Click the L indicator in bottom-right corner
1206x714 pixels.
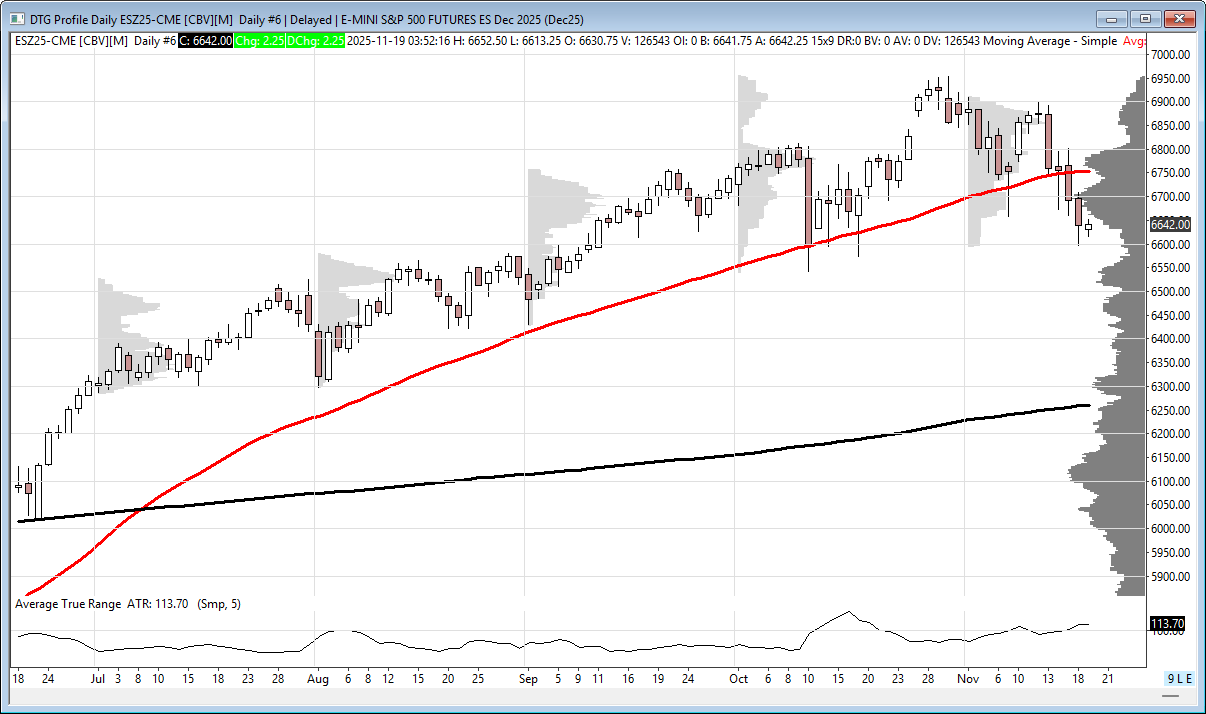pyautogui.click(x=1180, y=679)
